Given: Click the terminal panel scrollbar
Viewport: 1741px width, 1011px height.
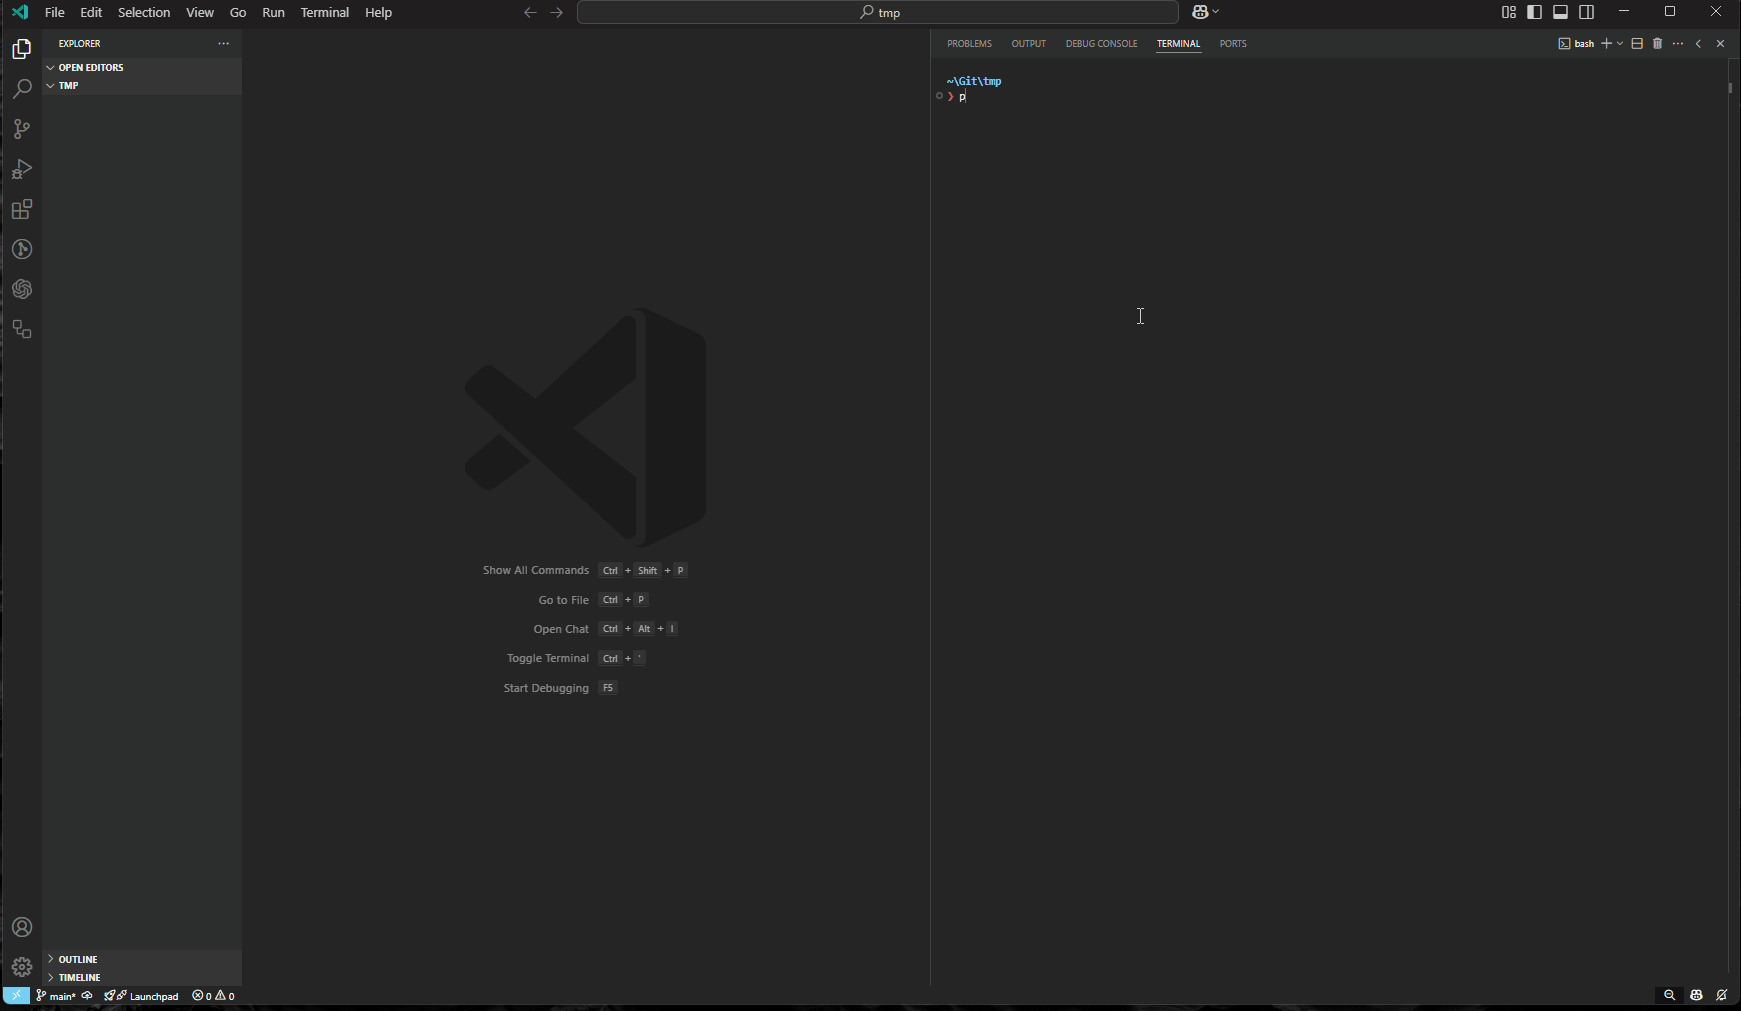Looking at the screenshot, I should pos(1730,88).
